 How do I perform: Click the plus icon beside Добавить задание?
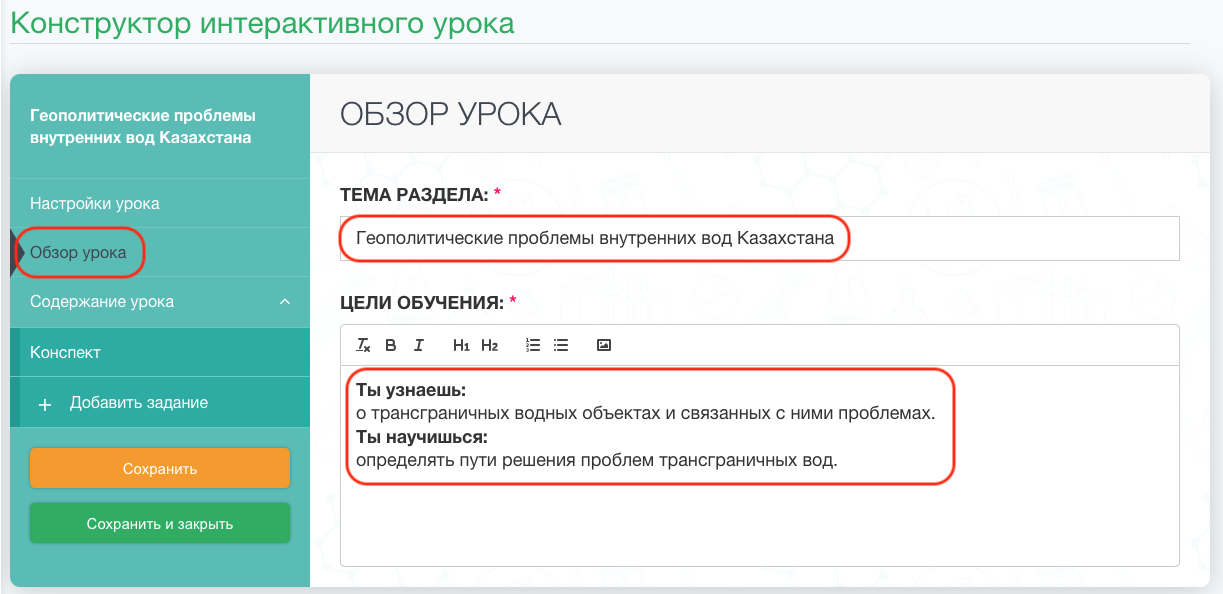(x=45, y=404)
